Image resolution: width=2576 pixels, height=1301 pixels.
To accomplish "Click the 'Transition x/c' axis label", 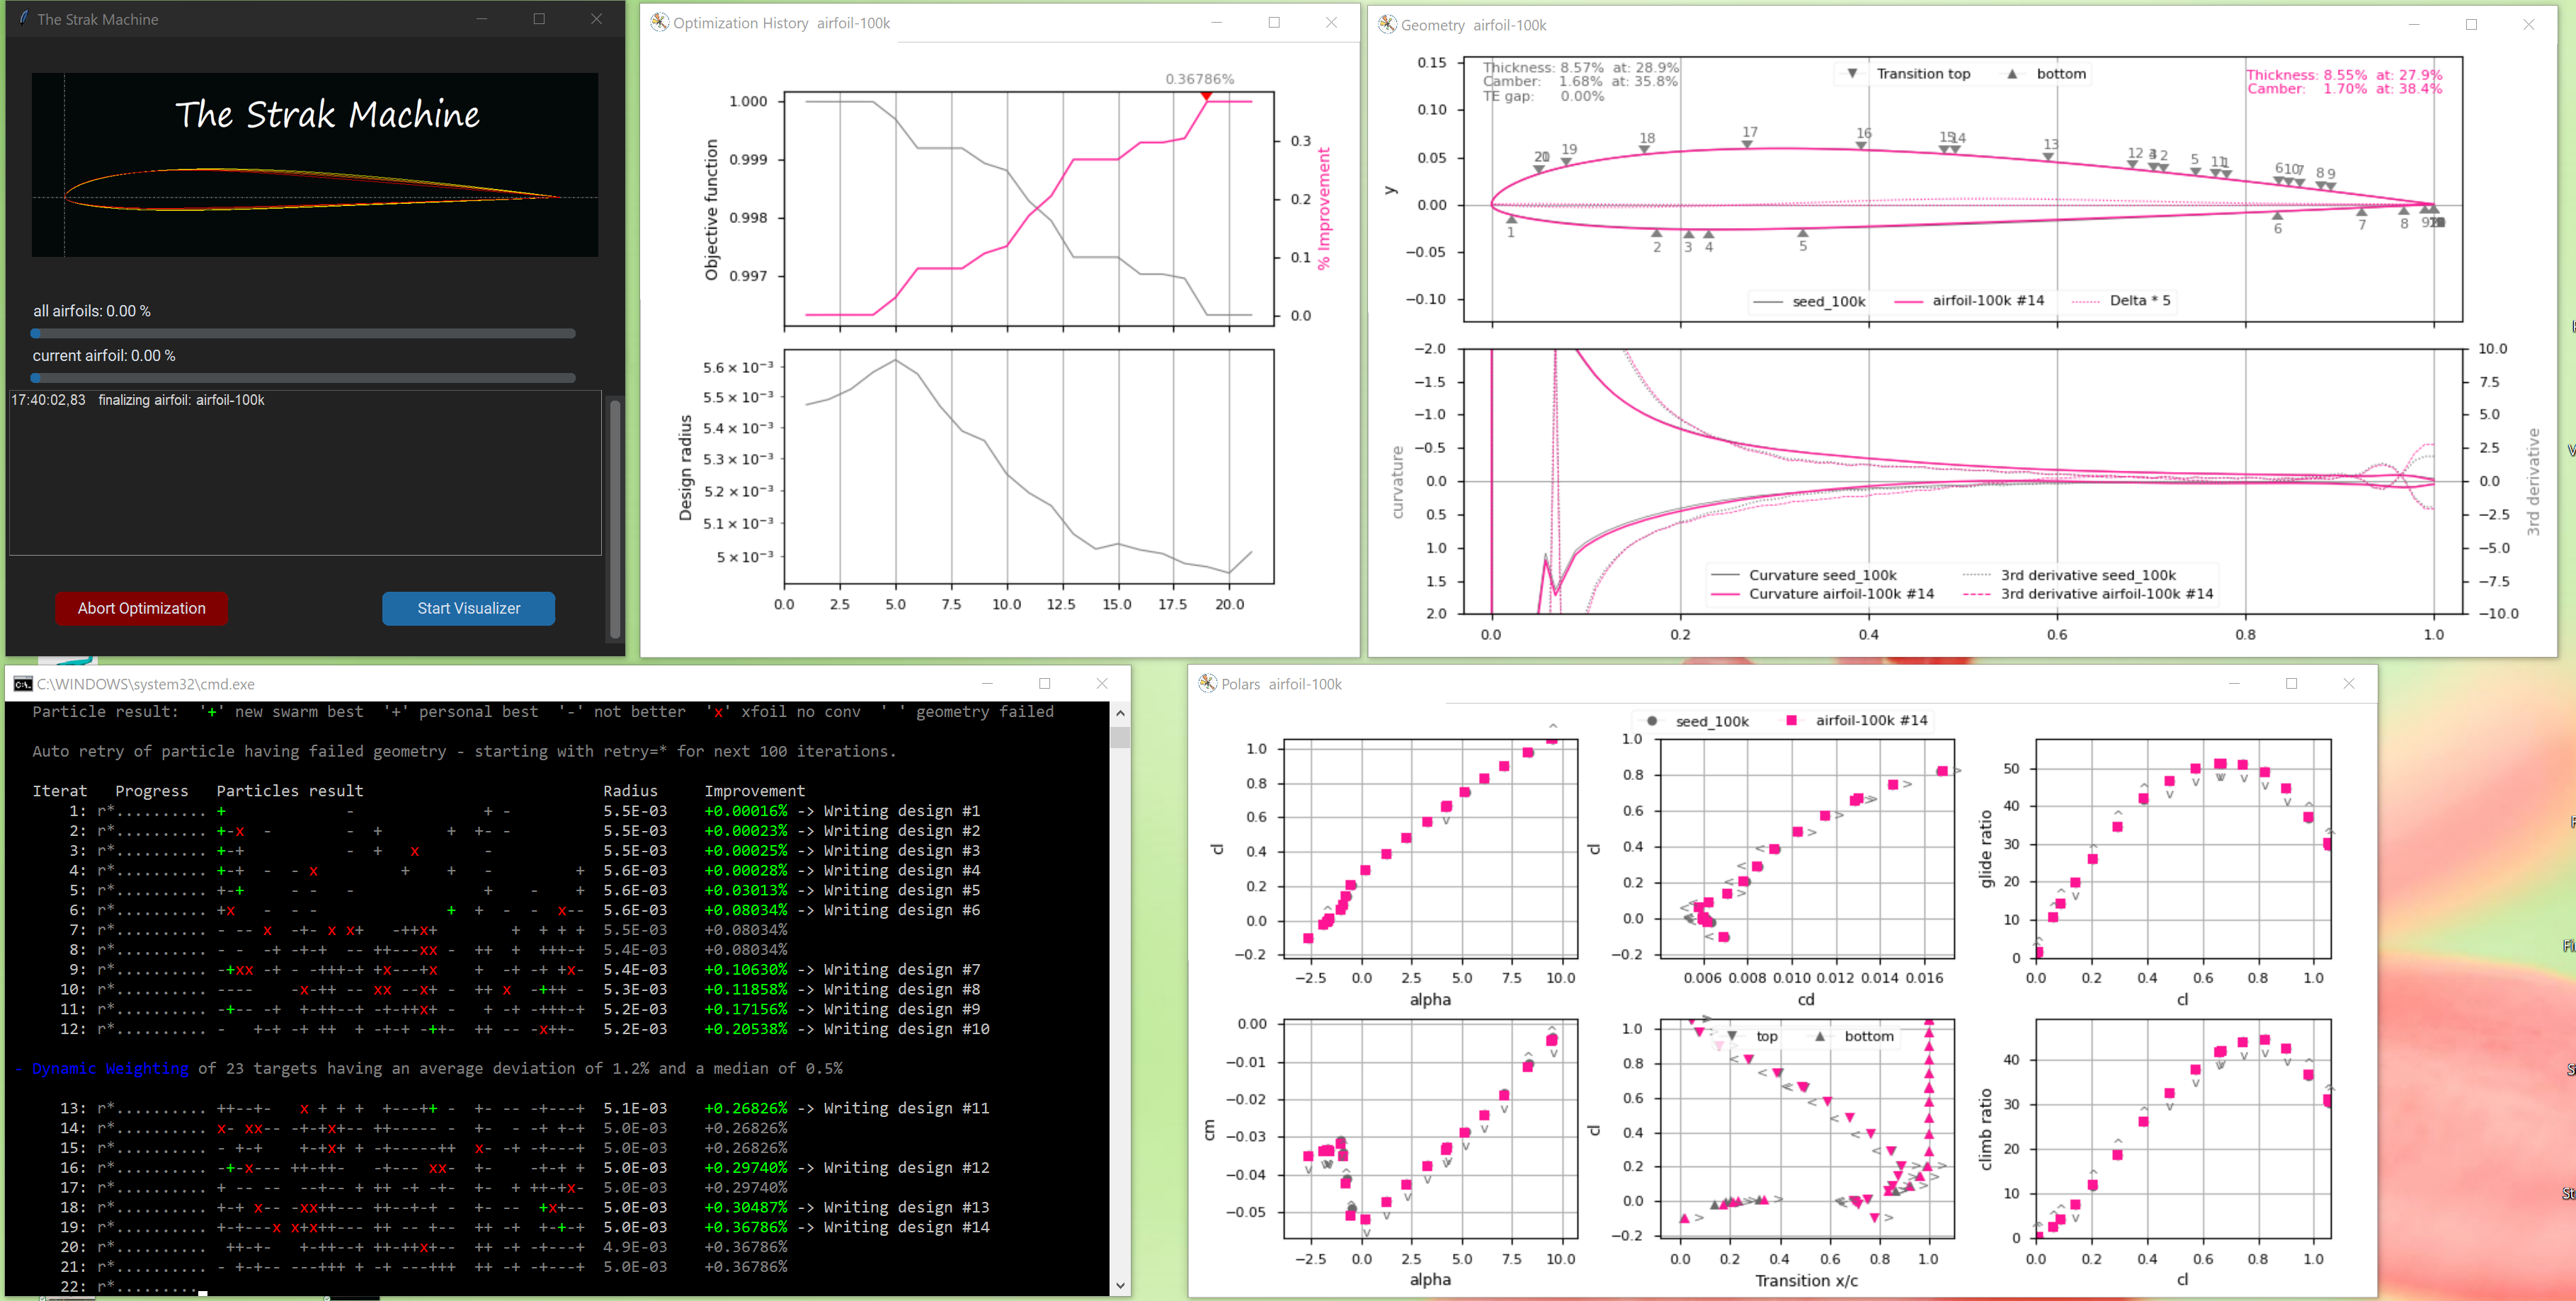I will [x=1806, y=1280].
